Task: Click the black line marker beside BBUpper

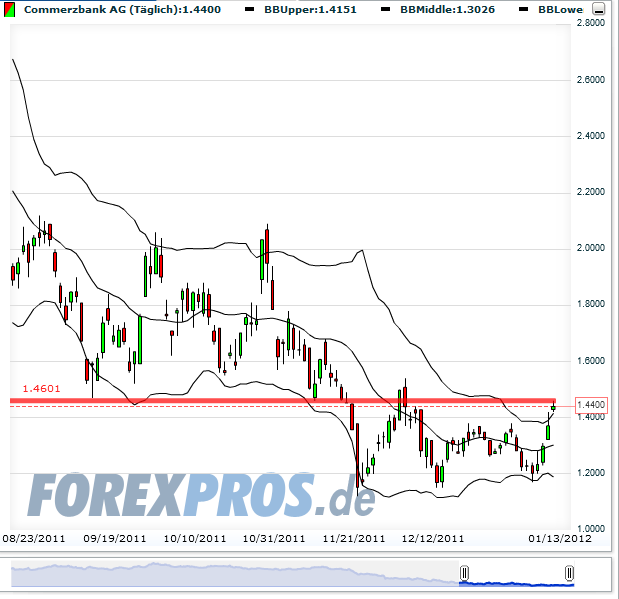Action: pos(249,9)
